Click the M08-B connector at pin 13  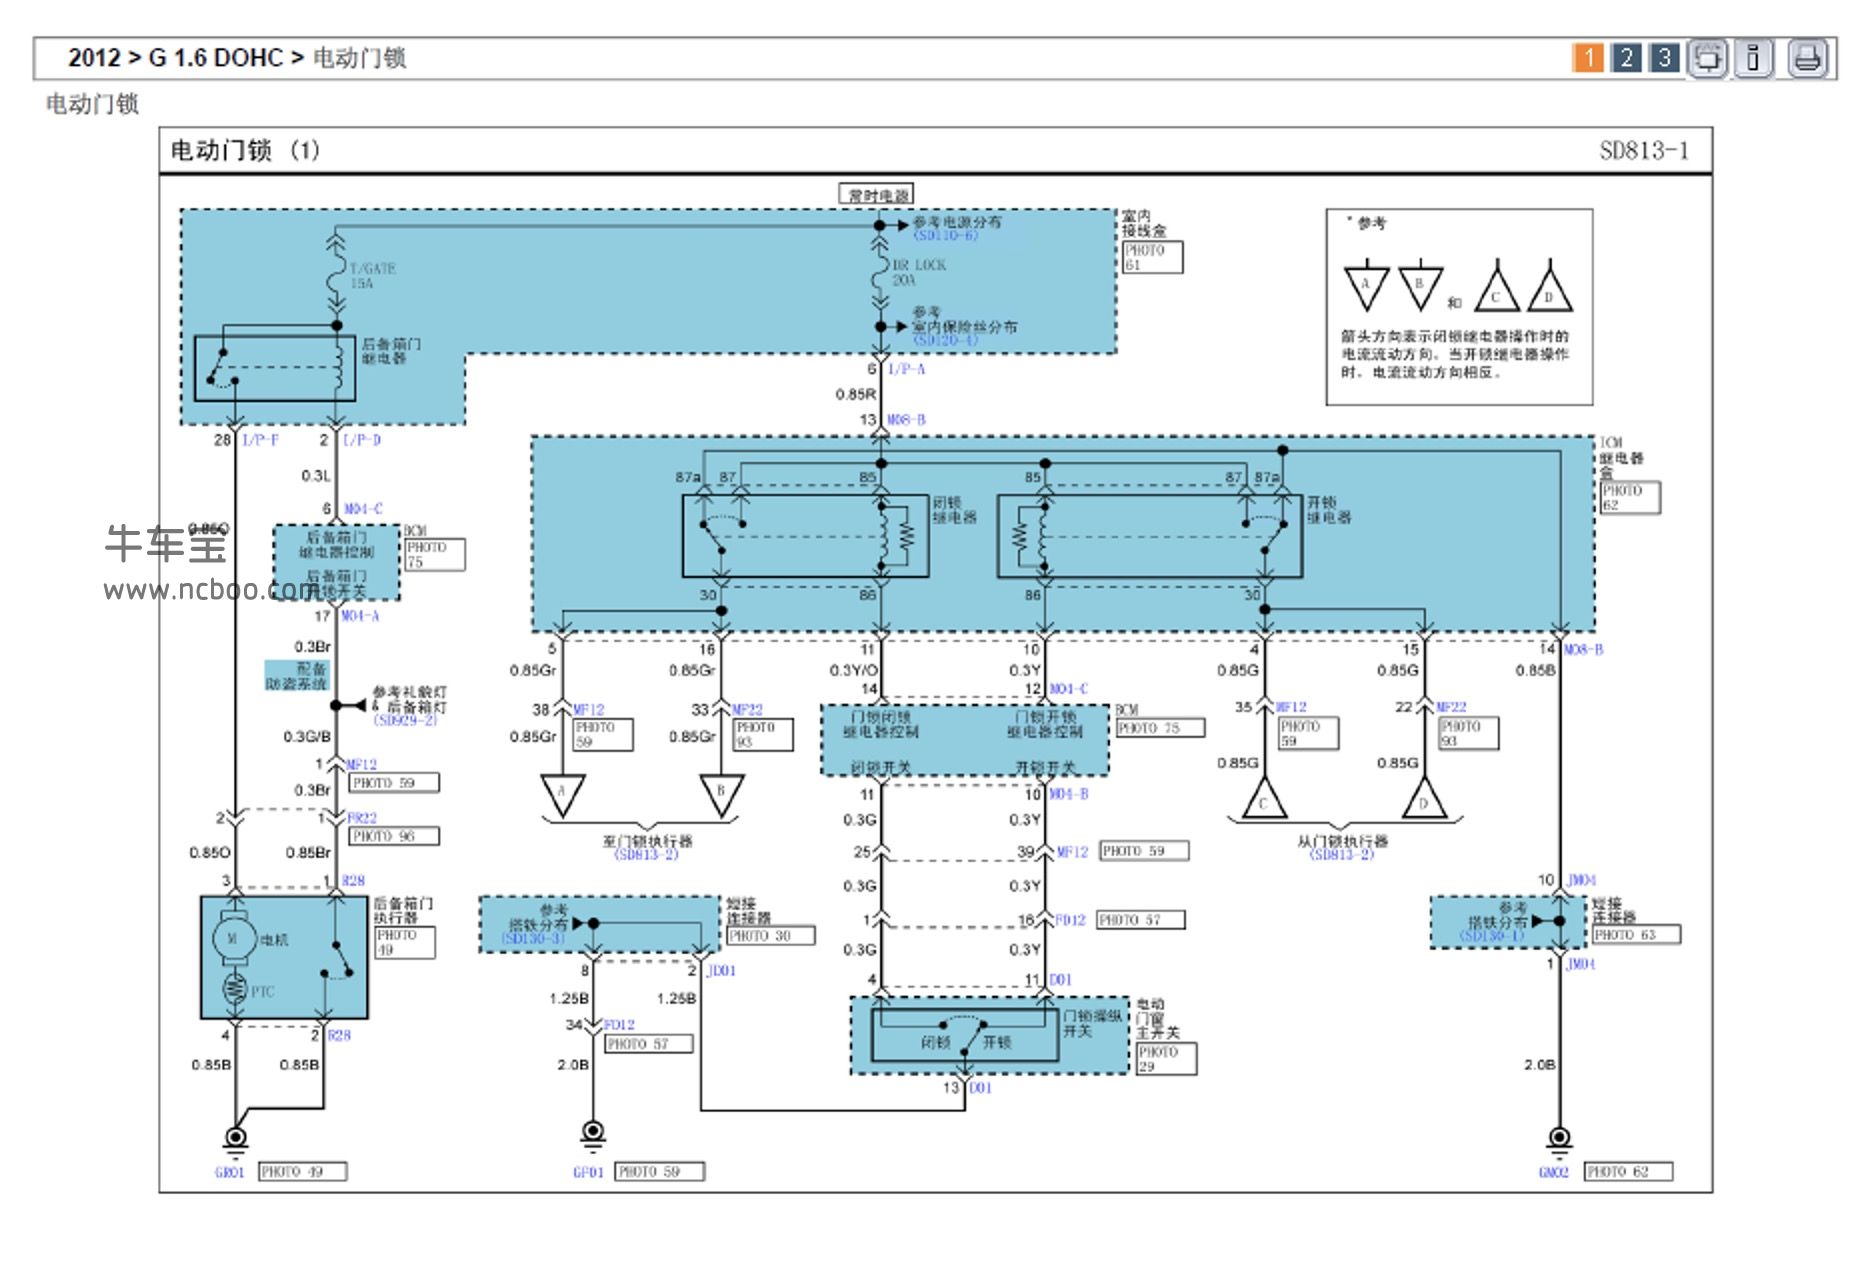click(907, 420)
